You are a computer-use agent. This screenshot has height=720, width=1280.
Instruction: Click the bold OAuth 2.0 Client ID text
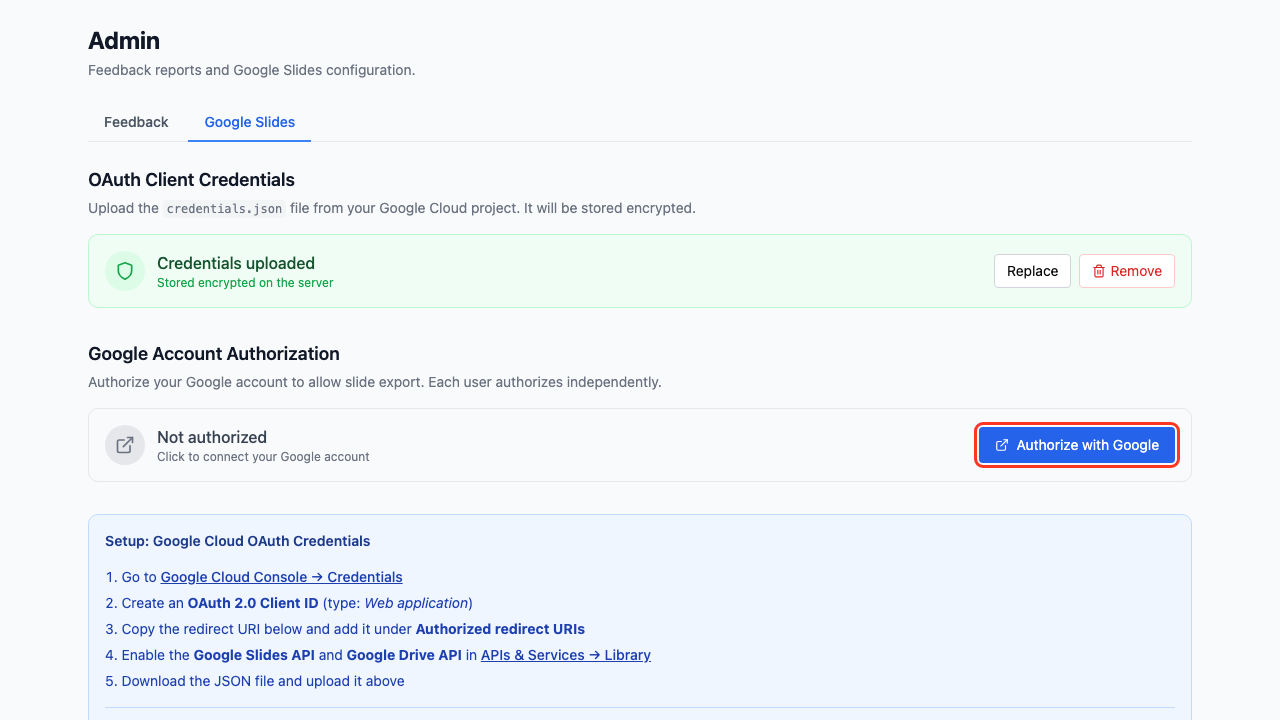point(253,603)
